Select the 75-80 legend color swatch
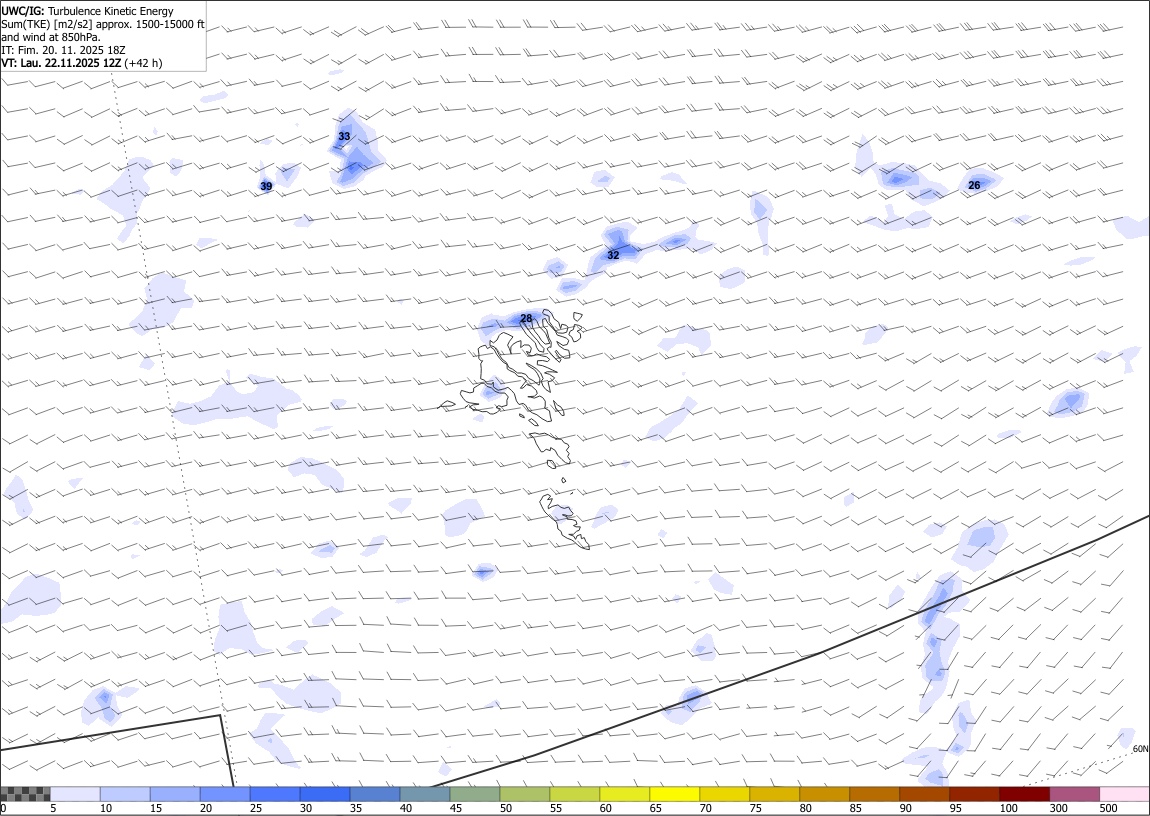Image resolution: width=1150 pixels, height=816 pixels. [774, 794]
